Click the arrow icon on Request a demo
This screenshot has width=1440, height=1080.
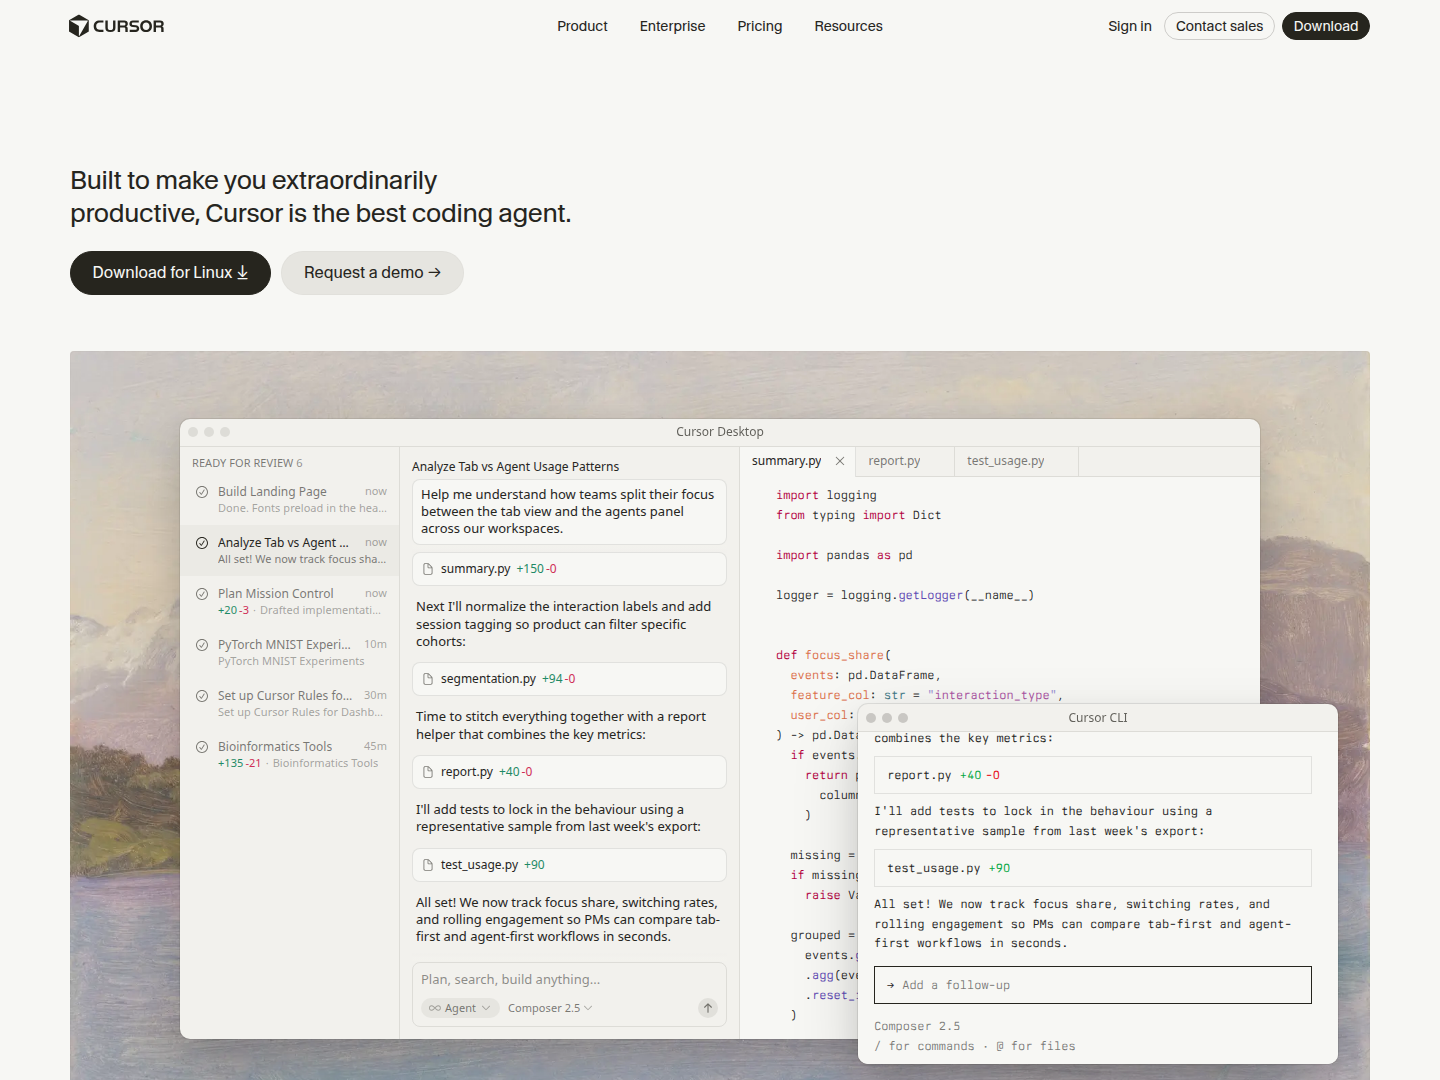[434, 273]
